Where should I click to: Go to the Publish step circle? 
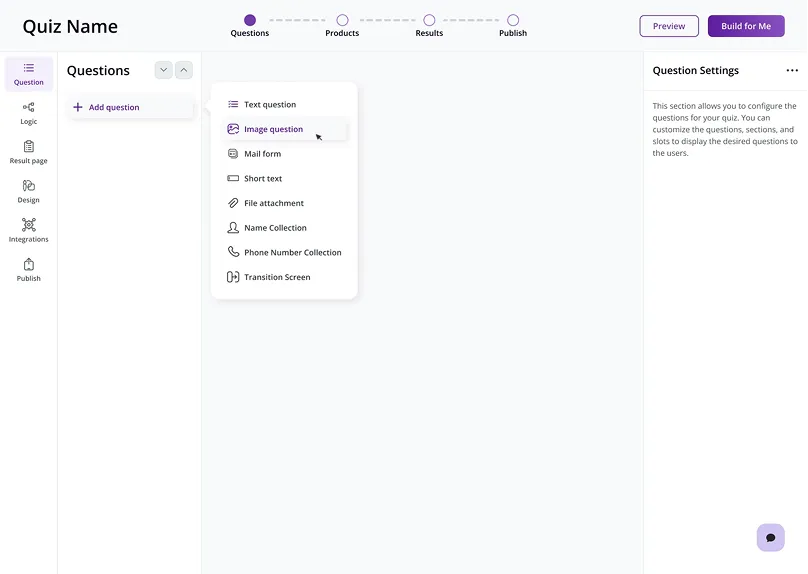point(513,20)
